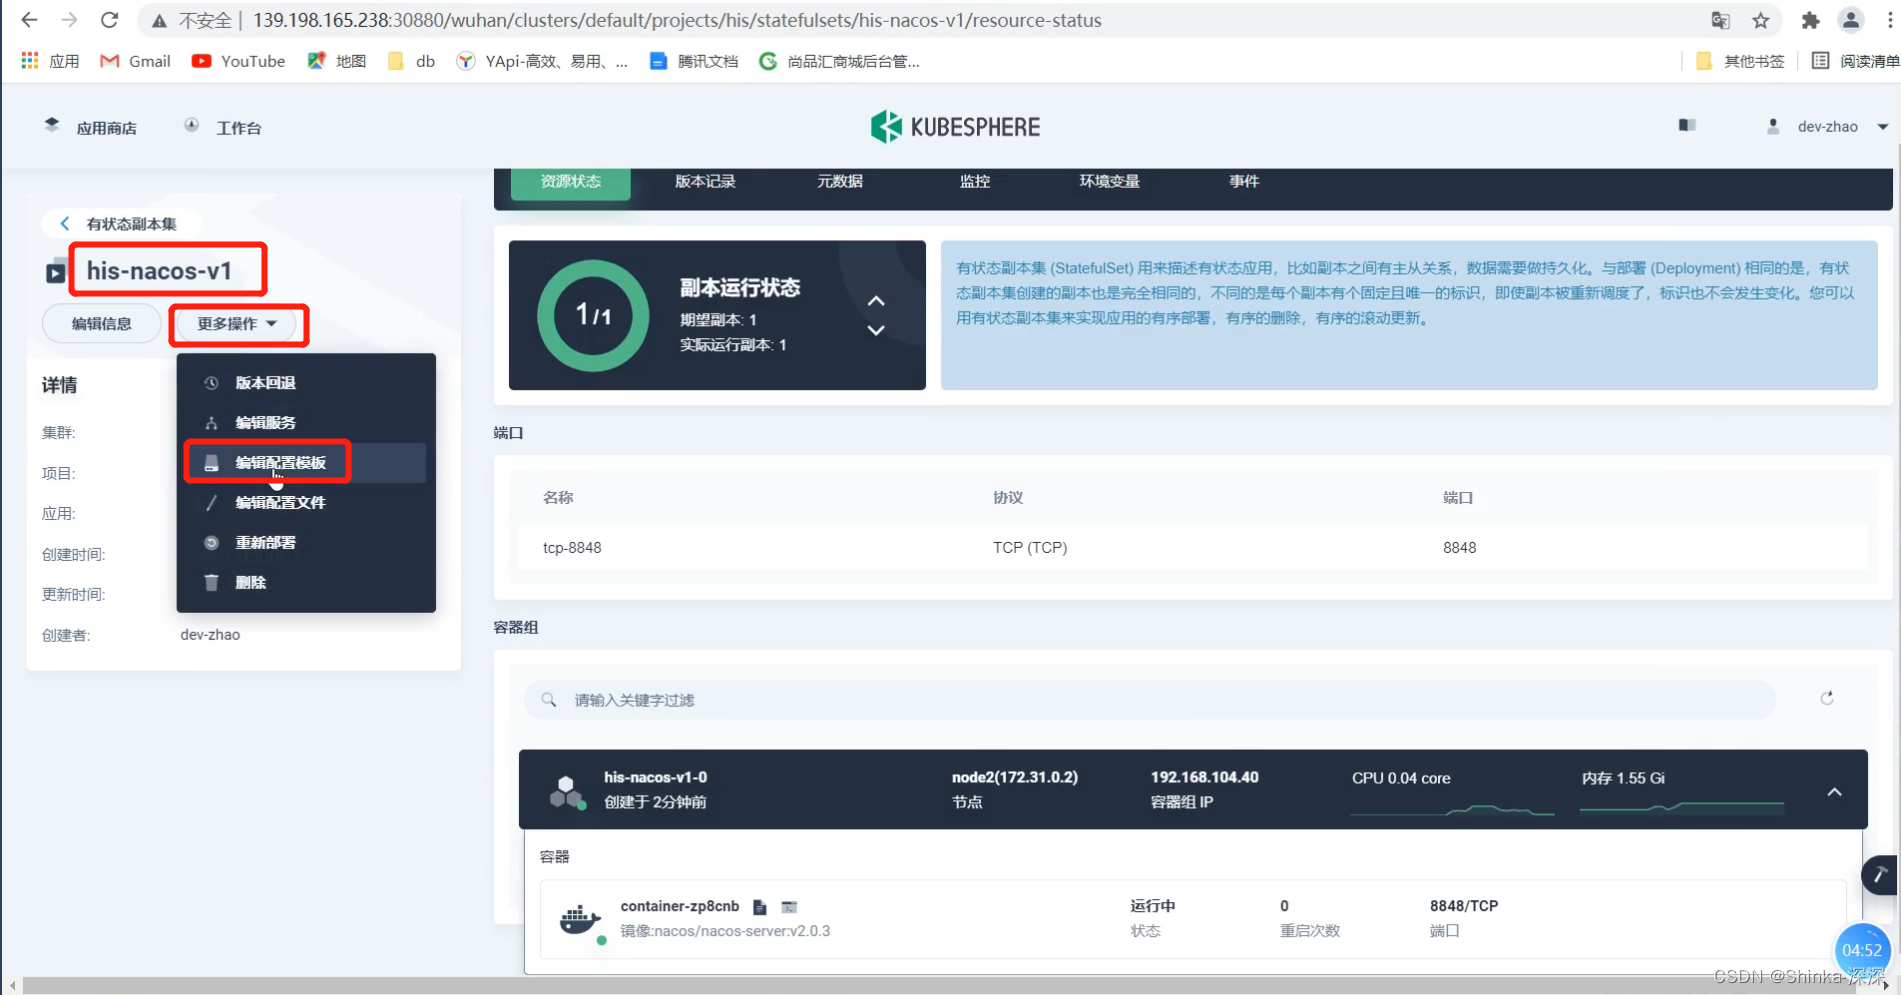Click the tcp-8848 port name cell
Image resolution: width=1901 pixels, height=995 pixels.
point(572,548)
